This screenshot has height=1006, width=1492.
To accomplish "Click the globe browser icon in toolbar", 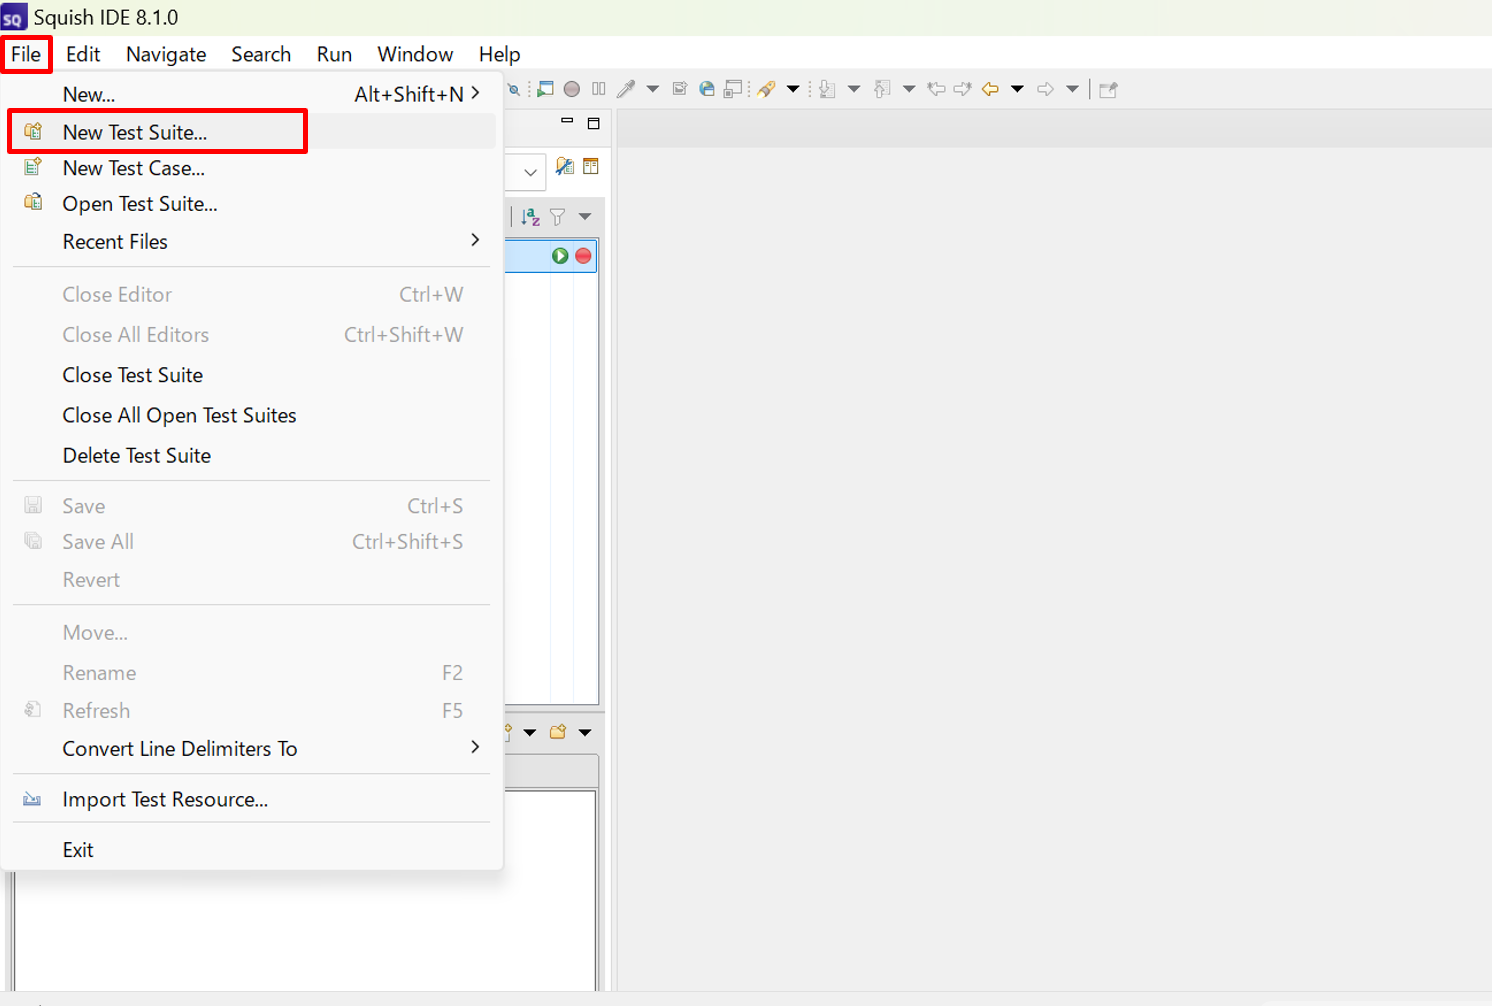I will click(707, 89).
